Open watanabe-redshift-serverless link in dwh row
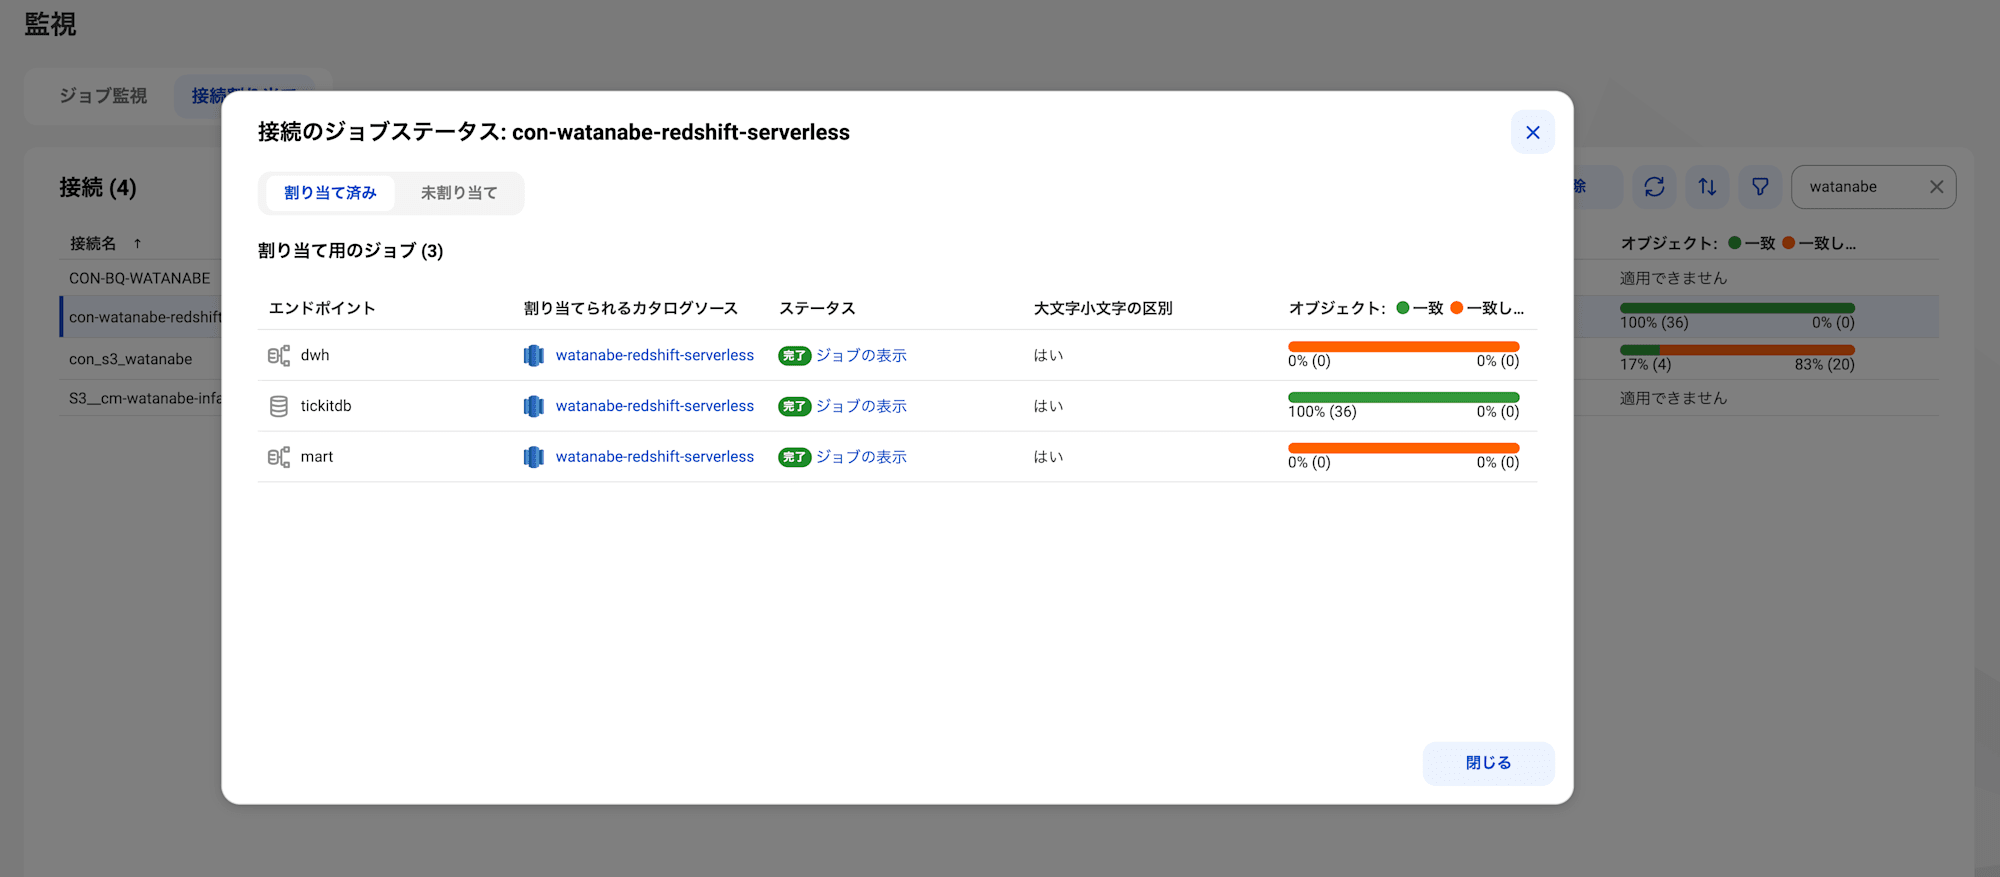 [x=655, y=355]
